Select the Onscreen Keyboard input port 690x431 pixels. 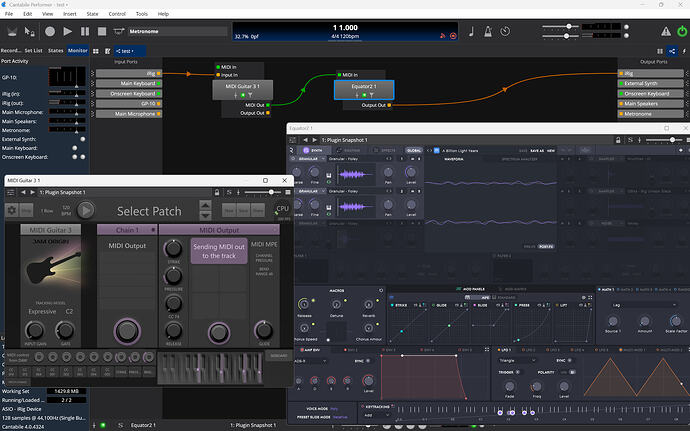point(128,93)
